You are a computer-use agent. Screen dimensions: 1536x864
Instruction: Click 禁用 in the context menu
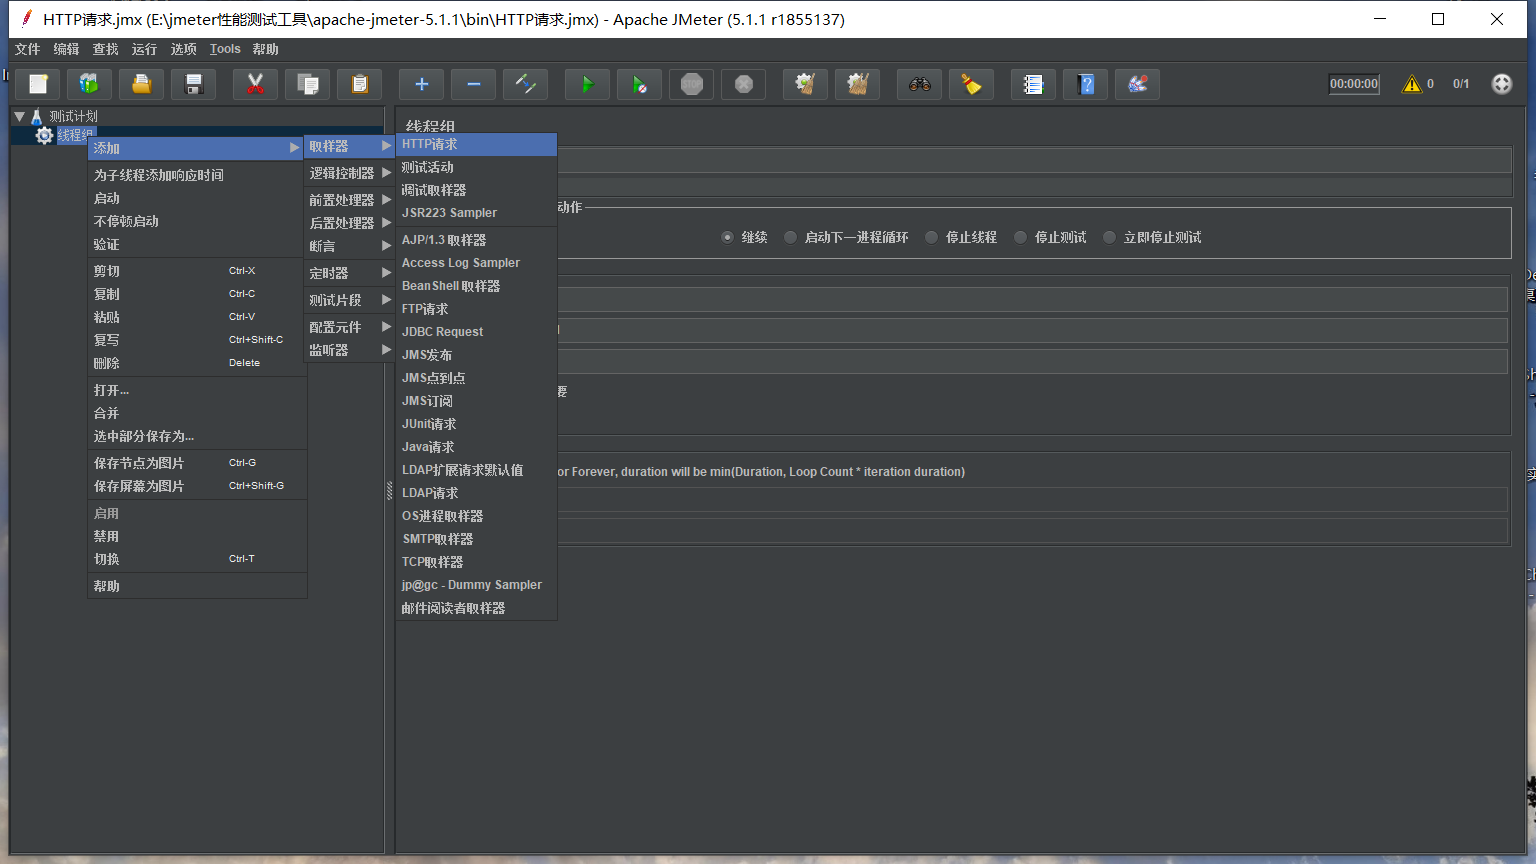197,536
